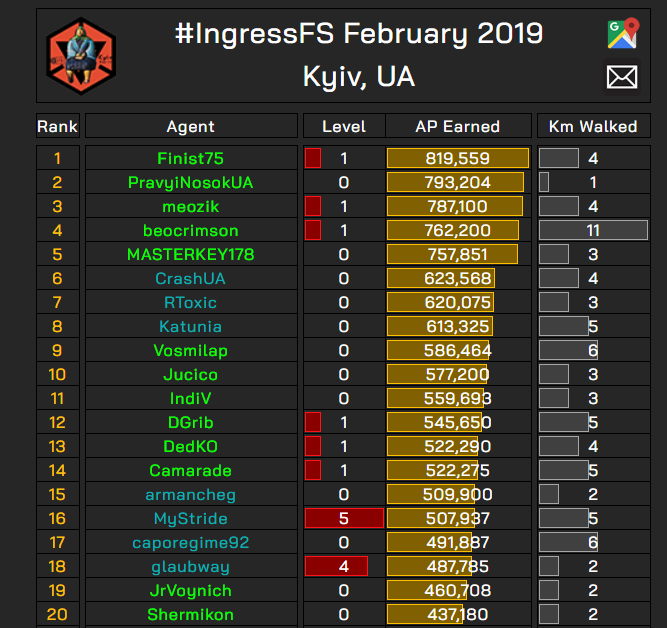Sort by the Level column header
667x628 pixels.
pyautogui.click(x=343, y=126)
